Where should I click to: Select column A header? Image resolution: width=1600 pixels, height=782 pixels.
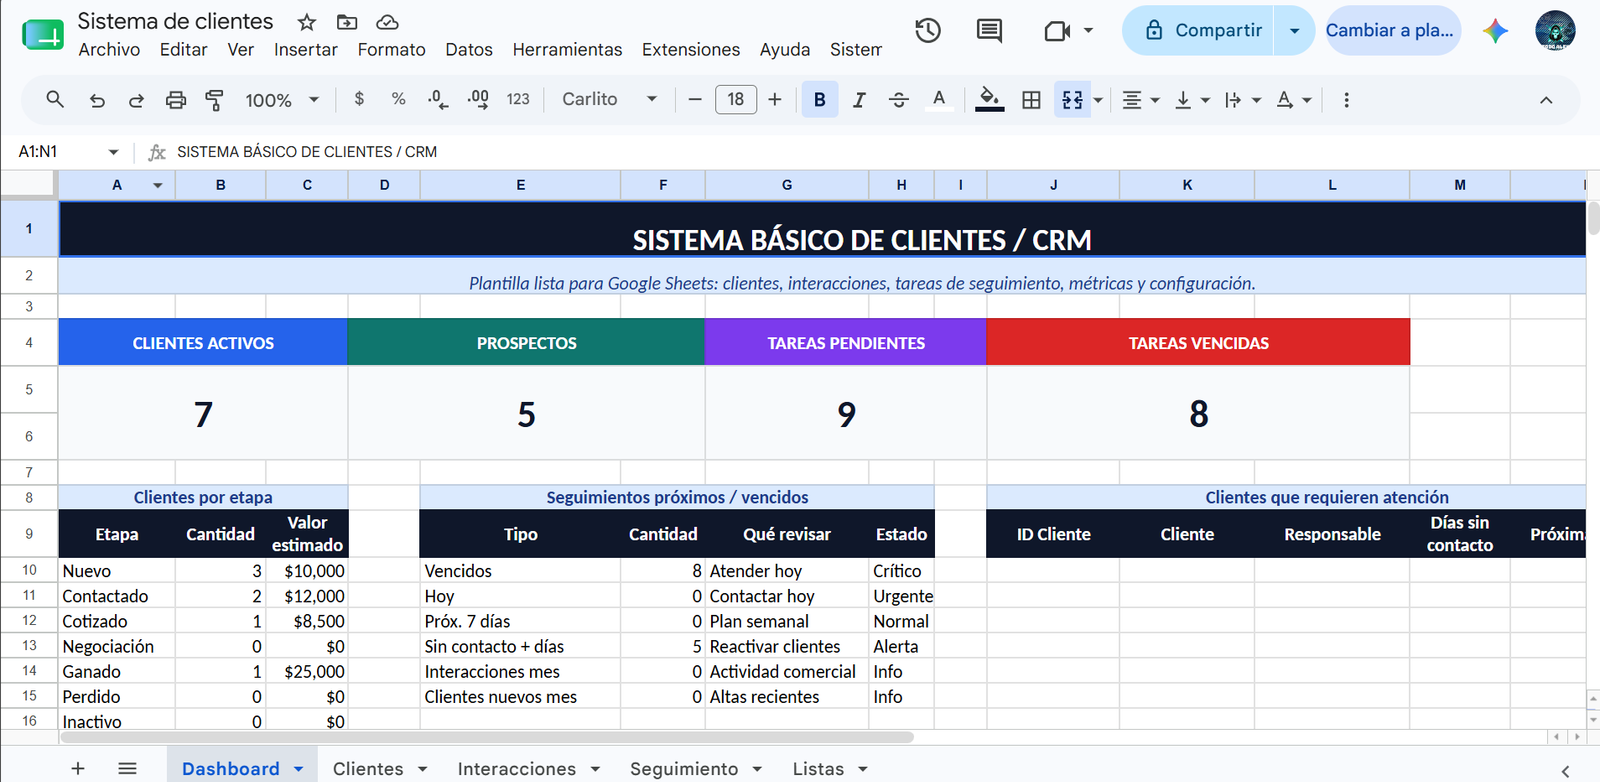pos(117,185)
